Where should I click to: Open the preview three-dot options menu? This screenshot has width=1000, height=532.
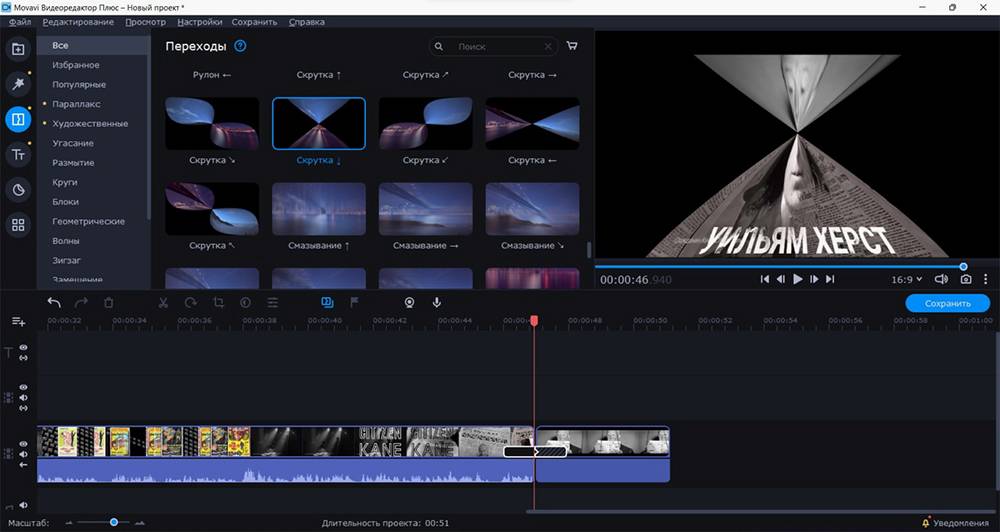click(x=985, y=279)
